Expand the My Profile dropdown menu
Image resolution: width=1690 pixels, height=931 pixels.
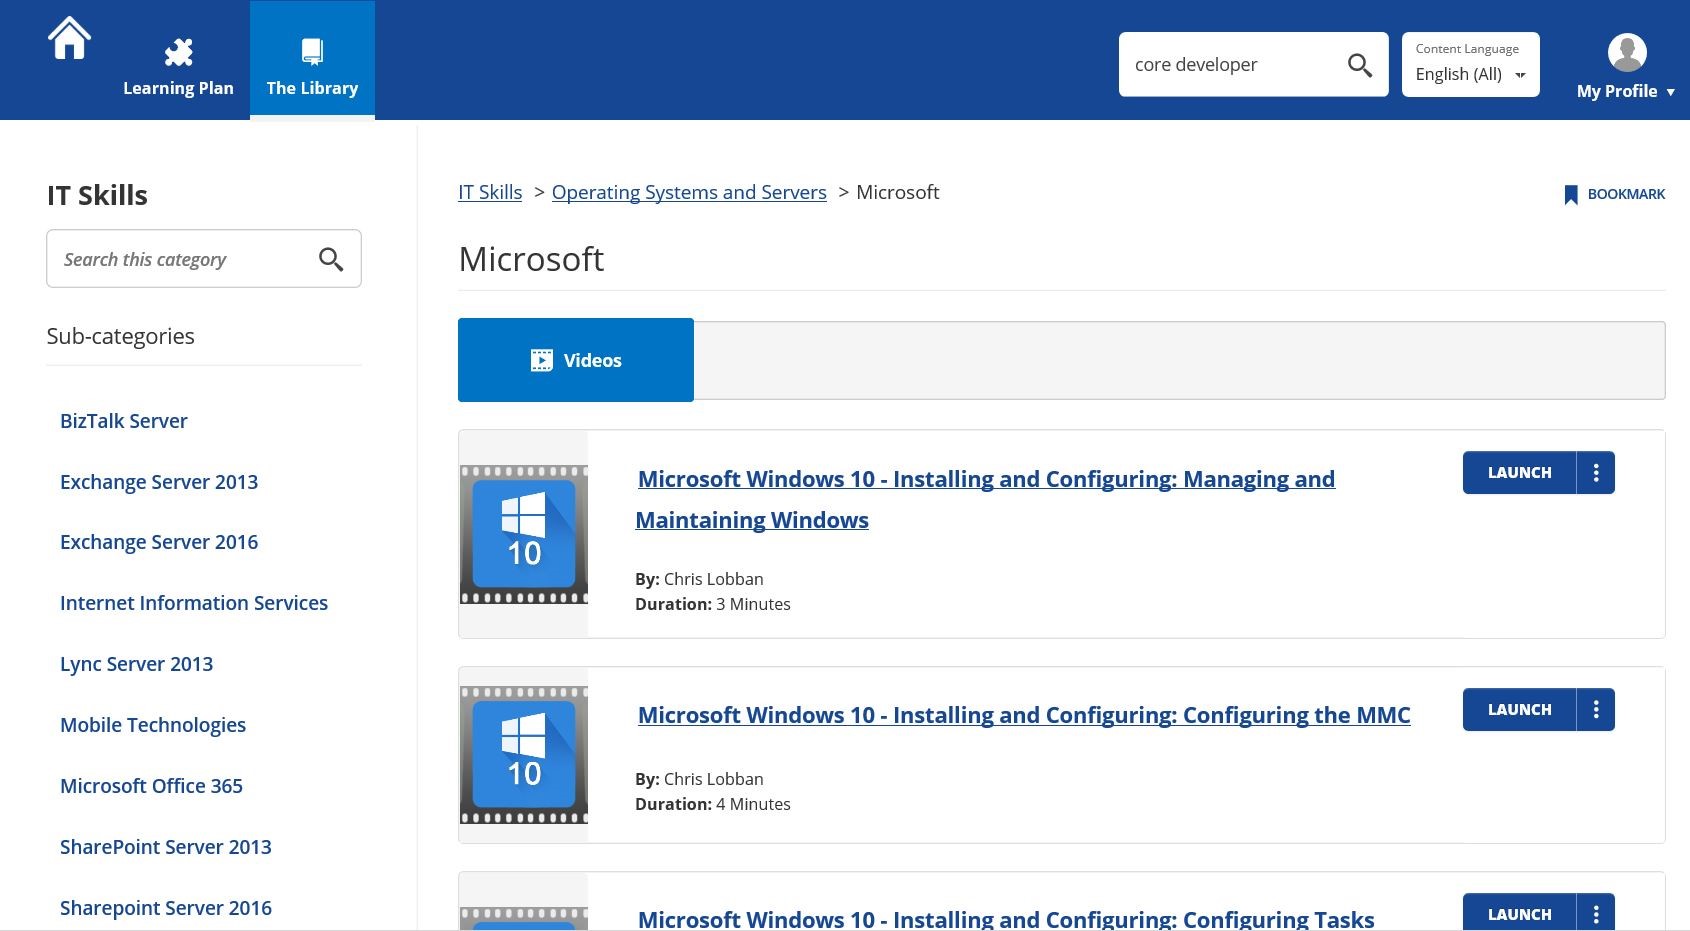coord(1626,91)
